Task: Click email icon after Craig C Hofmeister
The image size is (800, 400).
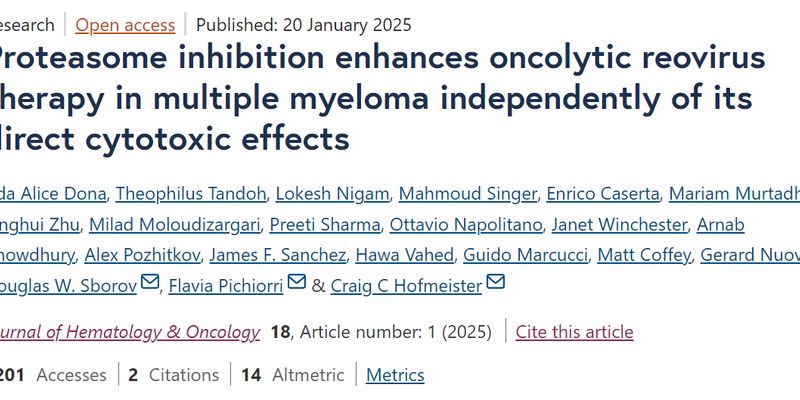Action: [x=495, y=284]
